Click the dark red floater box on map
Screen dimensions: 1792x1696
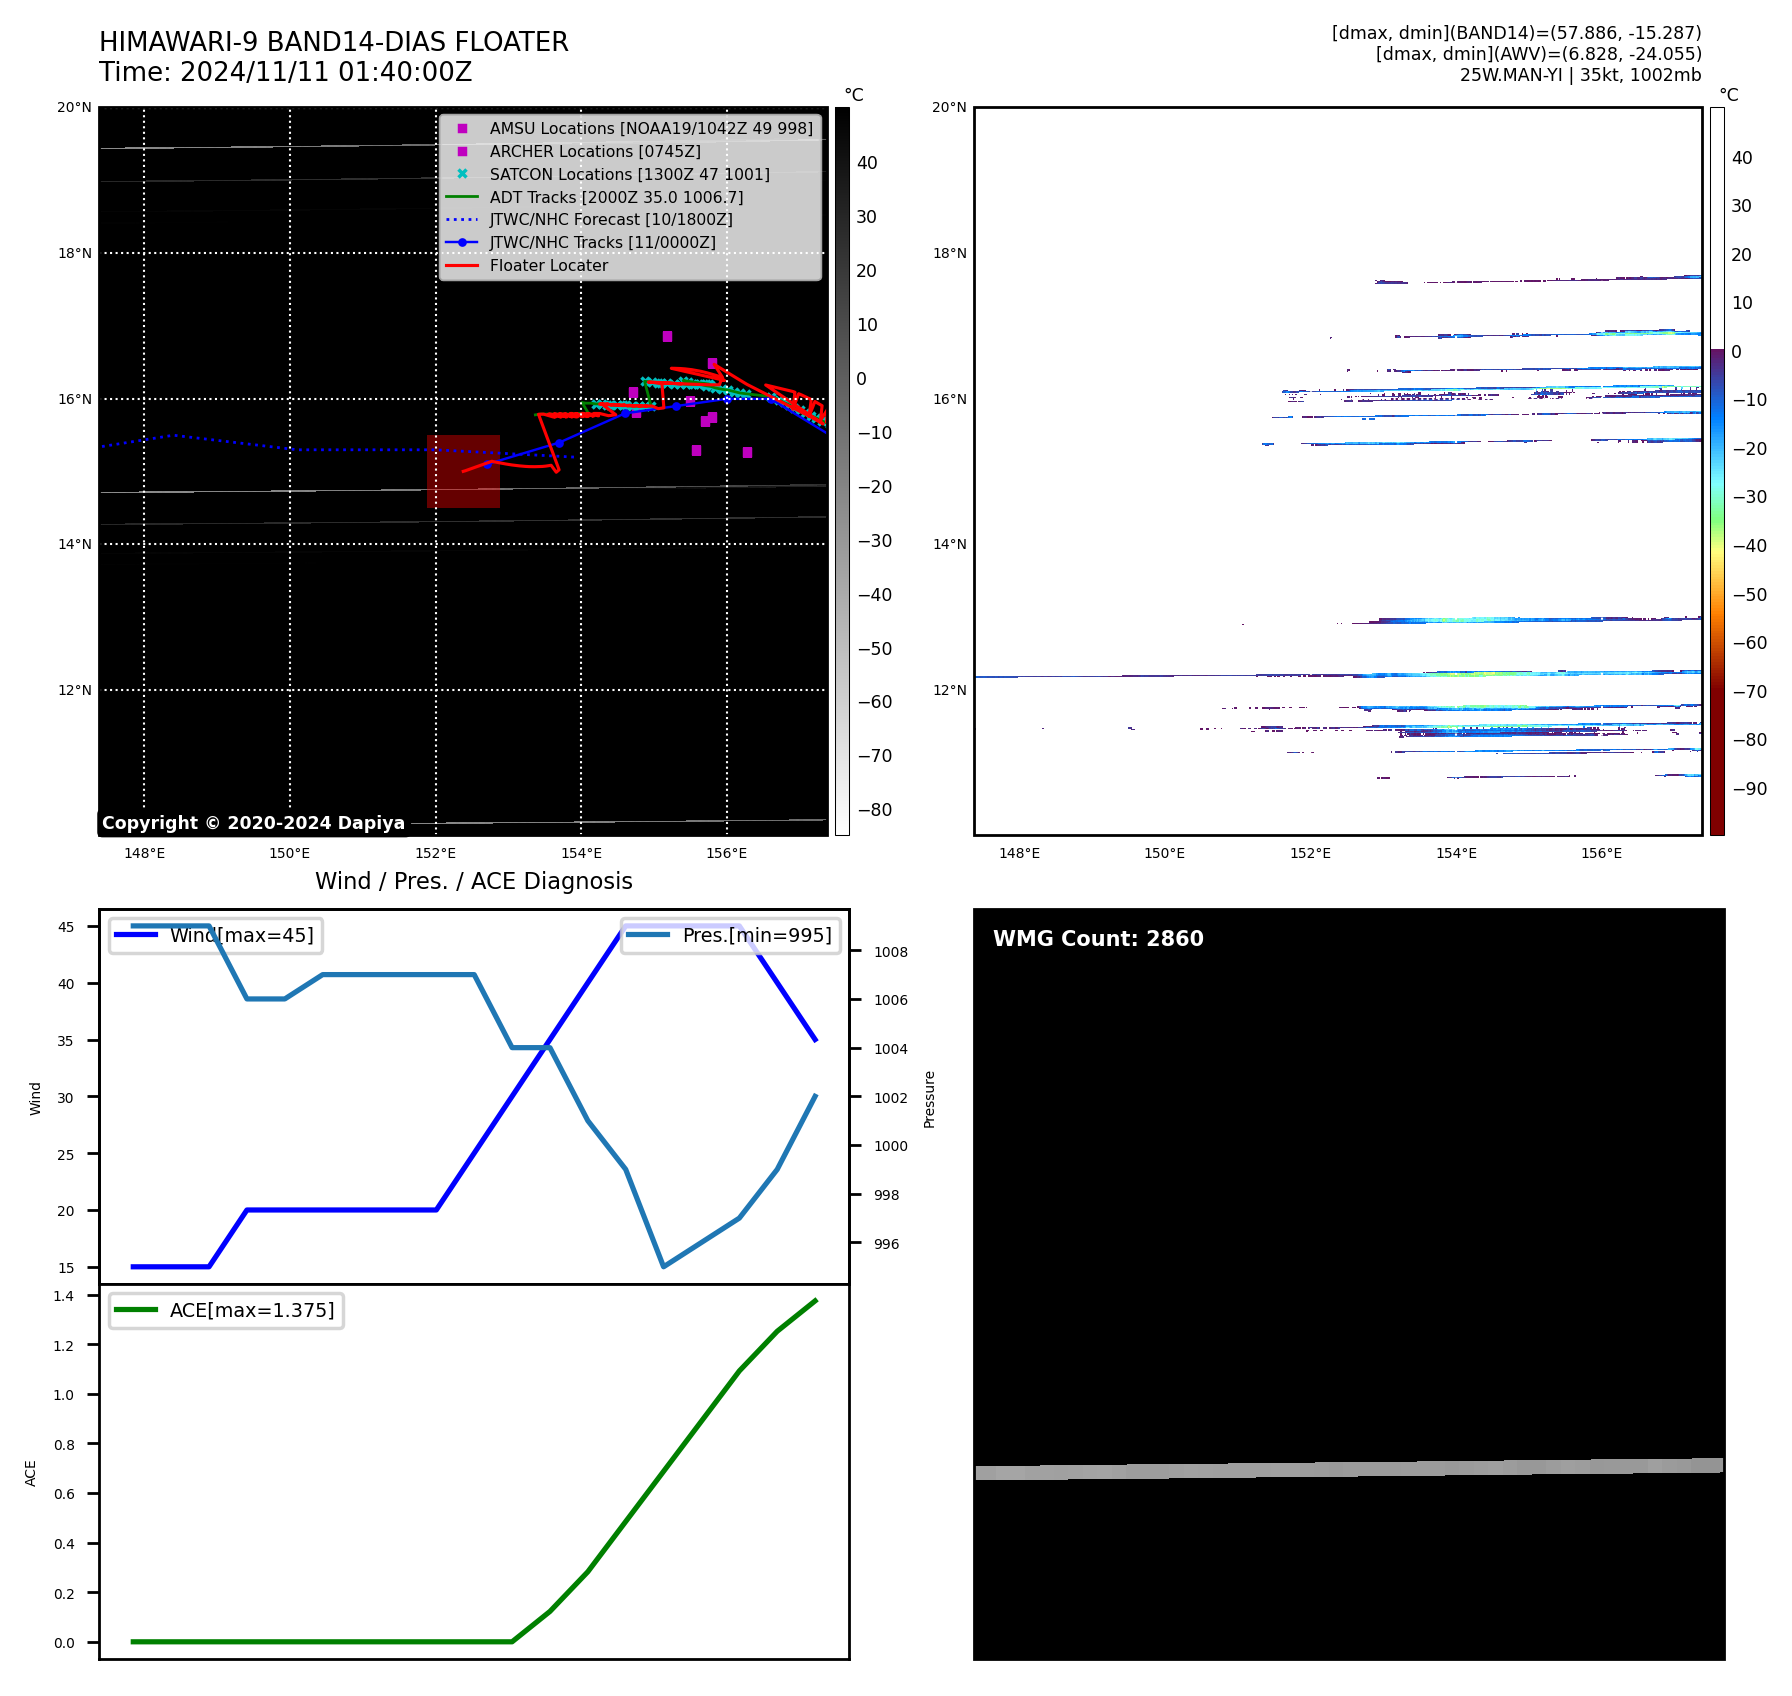click(463, 471)
